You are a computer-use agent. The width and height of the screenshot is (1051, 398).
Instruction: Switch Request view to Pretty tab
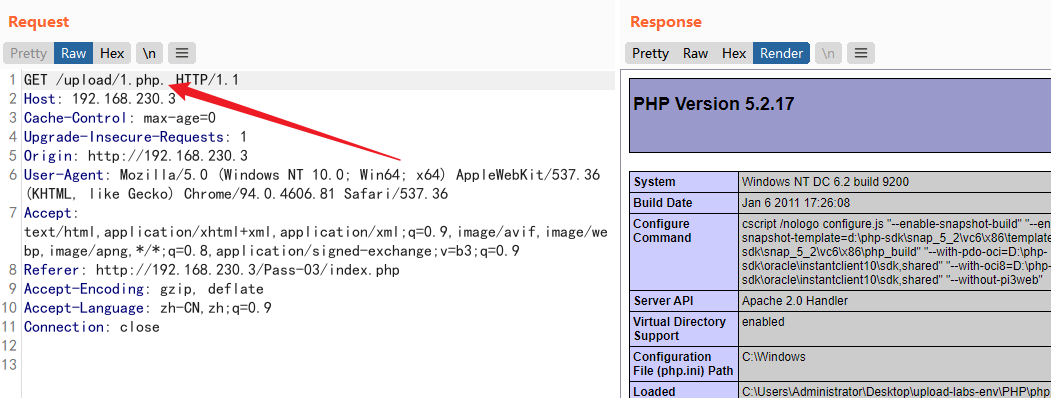tap(29, 53)
